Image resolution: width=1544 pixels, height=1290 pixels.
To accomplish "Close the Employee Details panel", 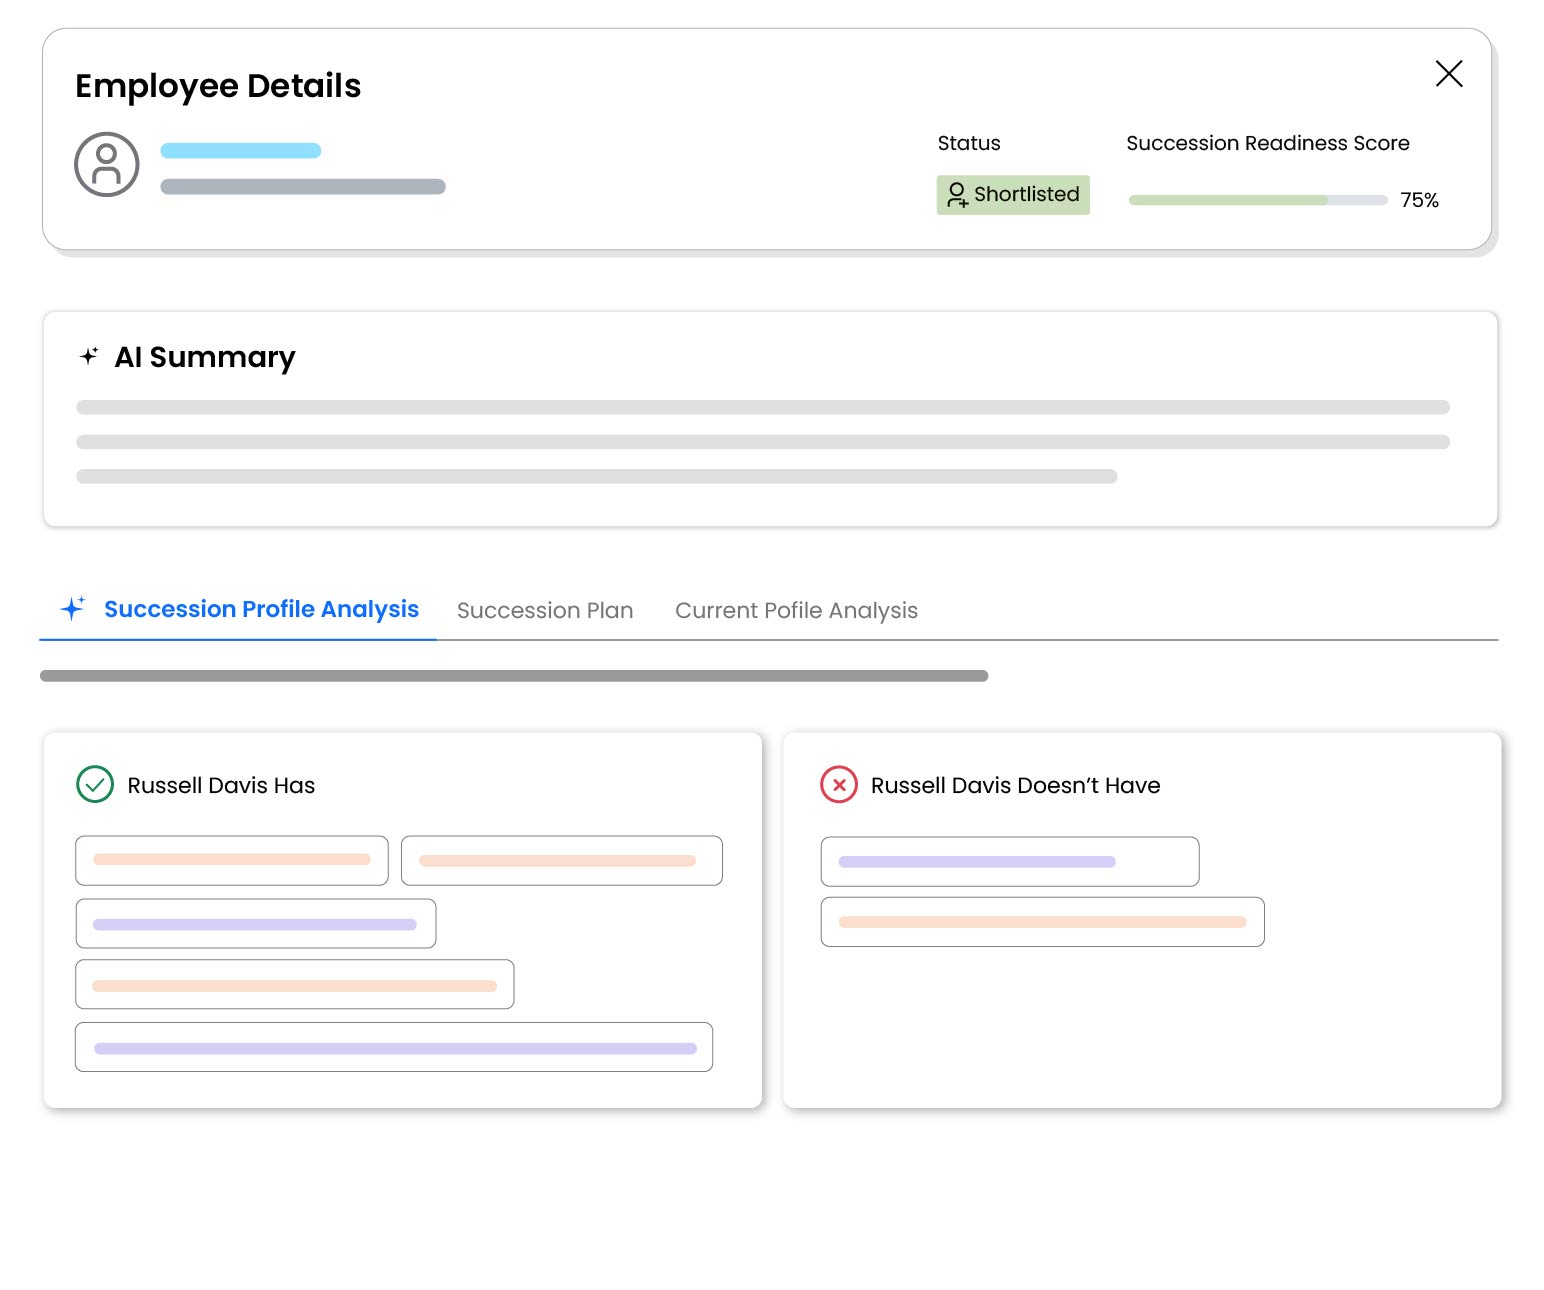I will tap(1449, 73).
